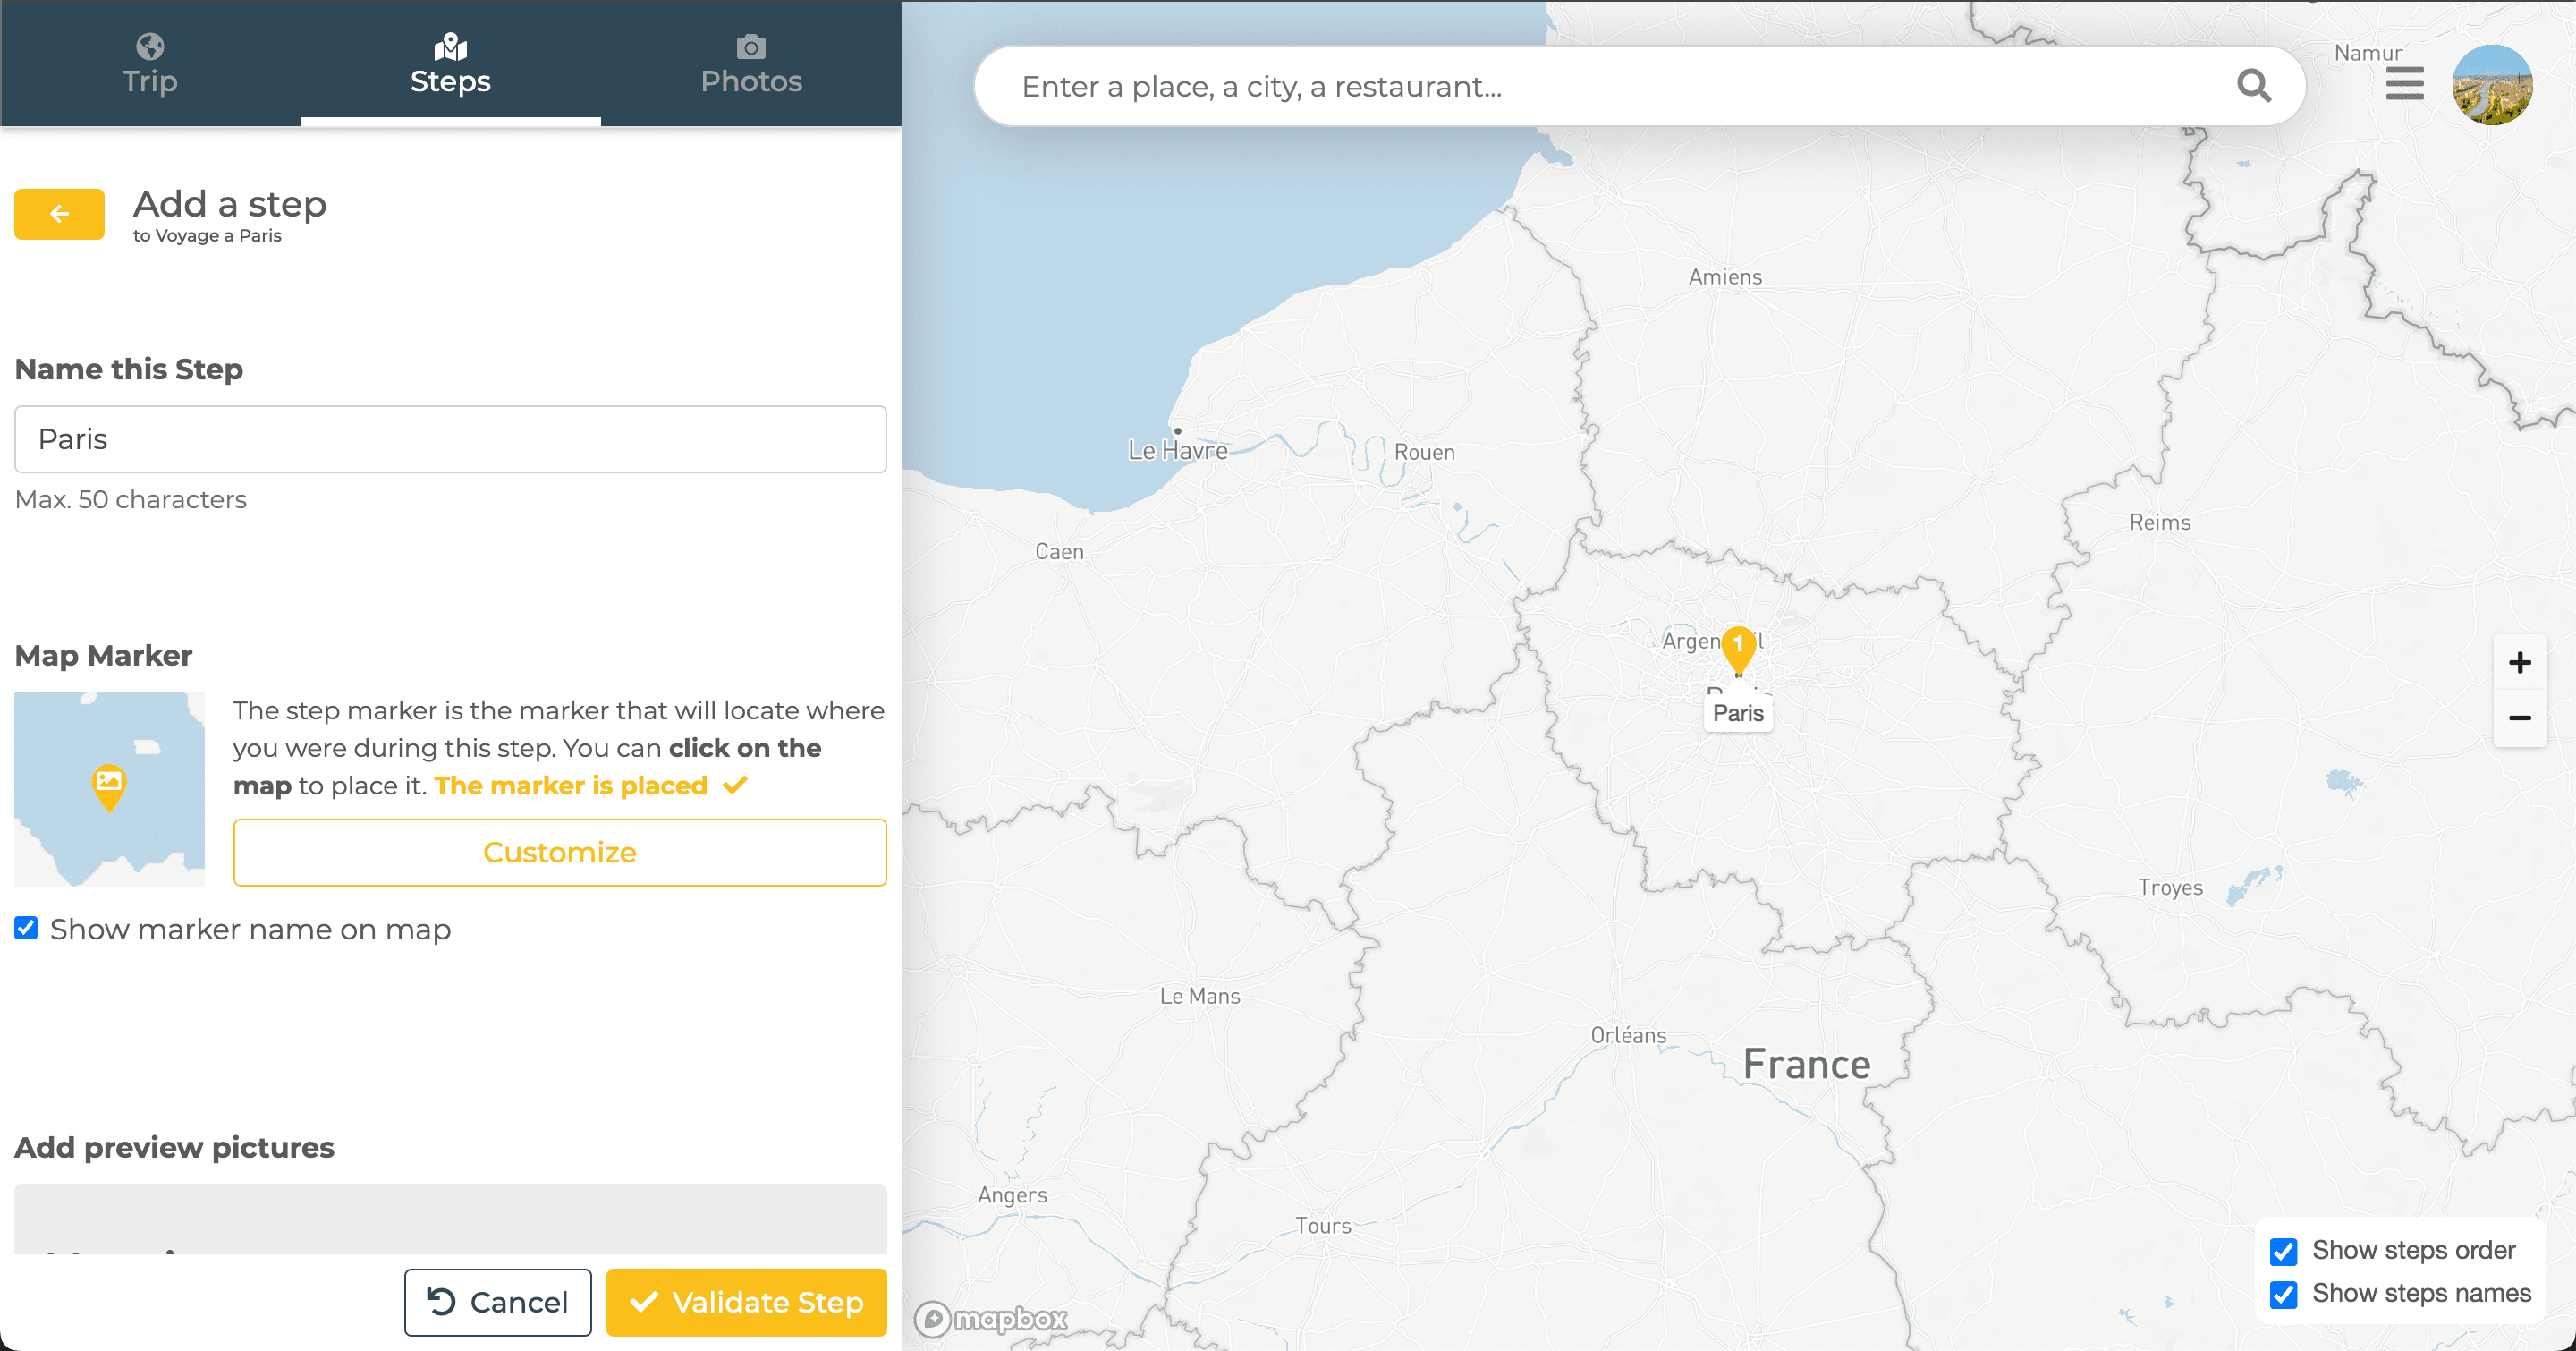Image resolution: width=2576 pixels, height=1351 pixels.
Task: Click the map marker preview thumbnail
Action: (109, 788)
